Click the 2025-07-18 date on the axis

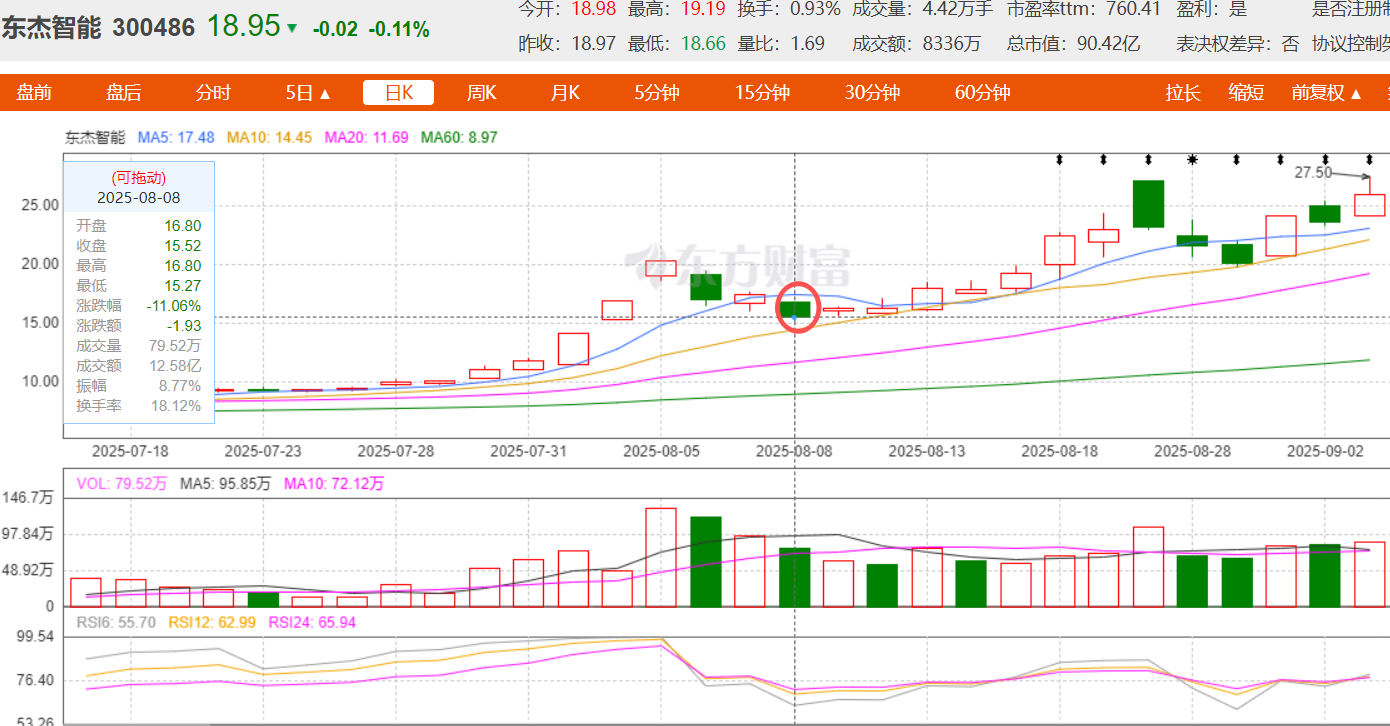[130, 451]
